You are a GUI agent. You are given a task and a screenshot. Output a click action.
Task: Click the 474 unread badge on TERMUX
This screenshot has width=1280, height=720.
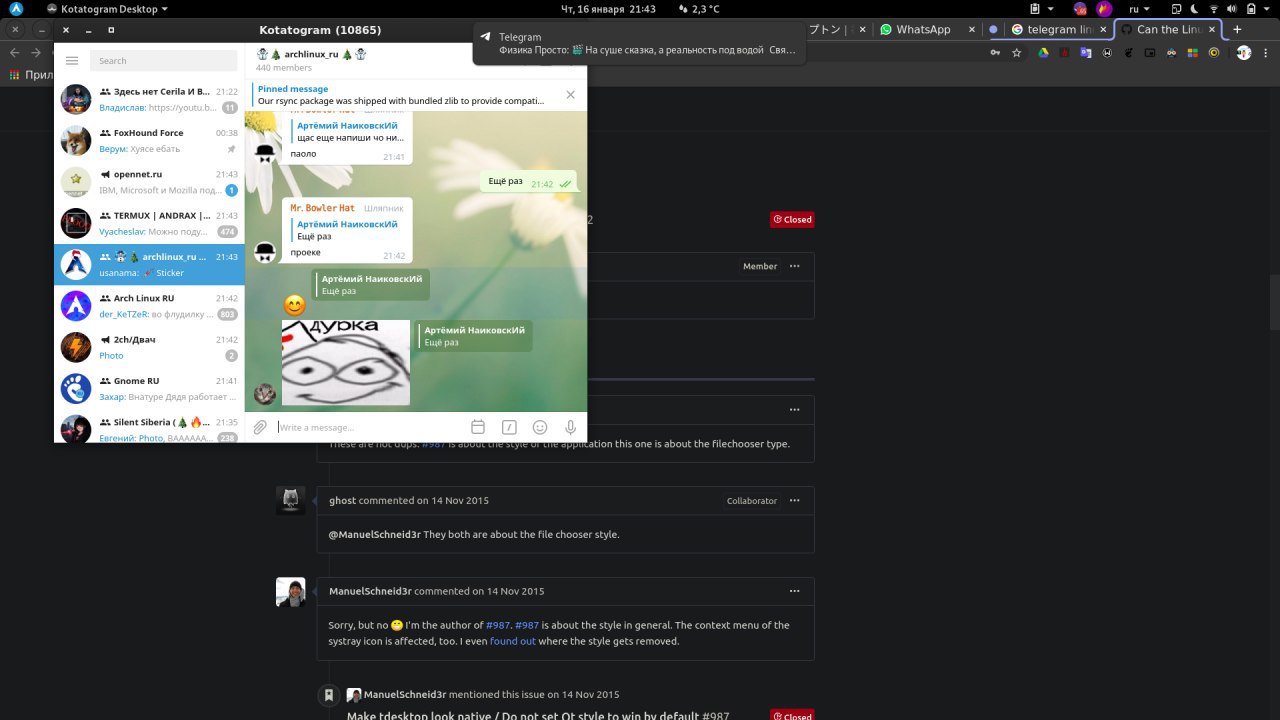228,232
